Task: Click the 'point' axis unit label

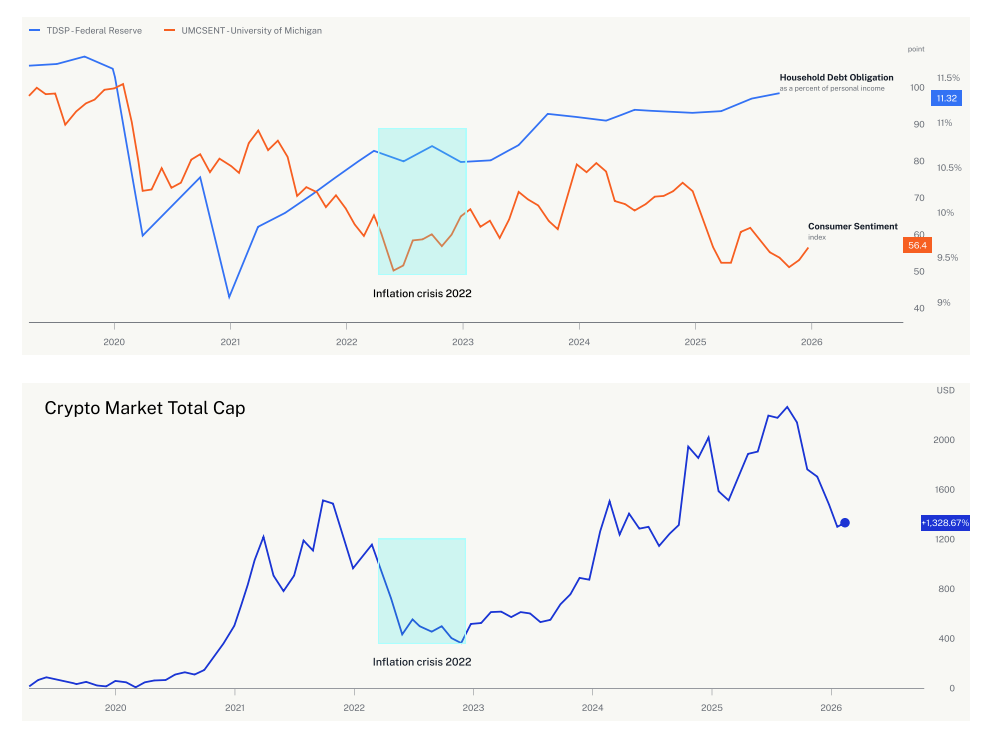Action: click(x=916, y=49)
